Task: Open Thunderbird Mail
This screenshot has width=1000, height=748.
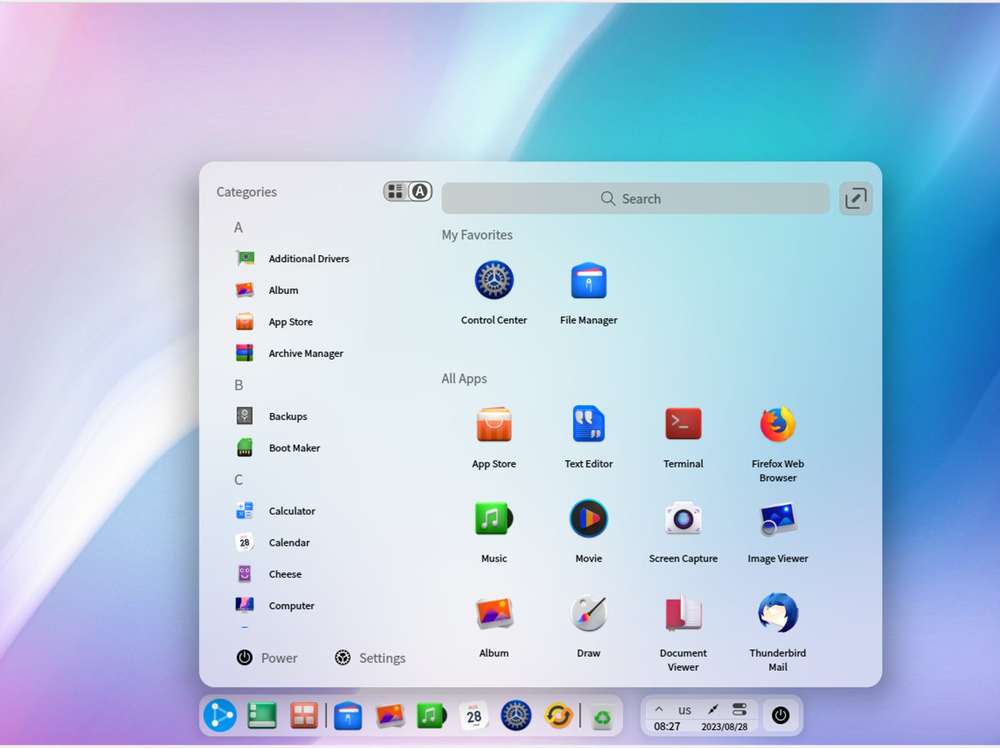Action: [x=777, y=614]
